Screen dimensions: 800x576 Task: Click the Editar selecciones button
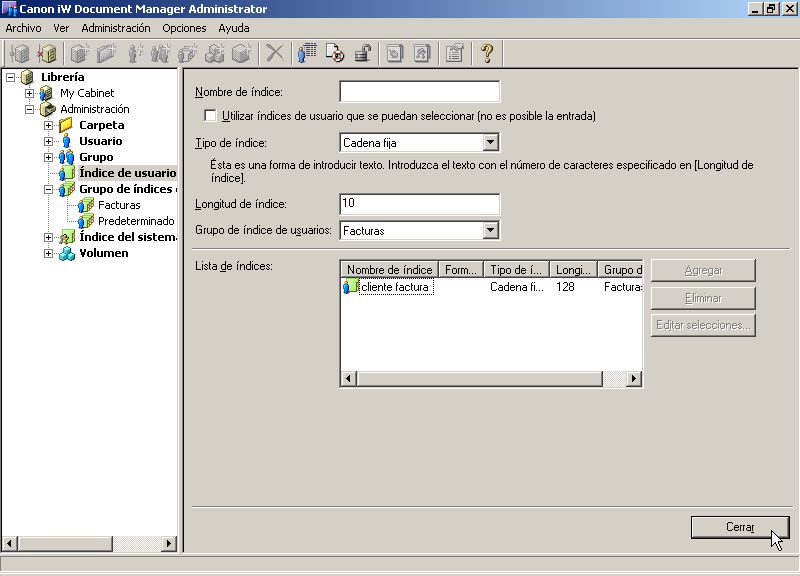703,325
